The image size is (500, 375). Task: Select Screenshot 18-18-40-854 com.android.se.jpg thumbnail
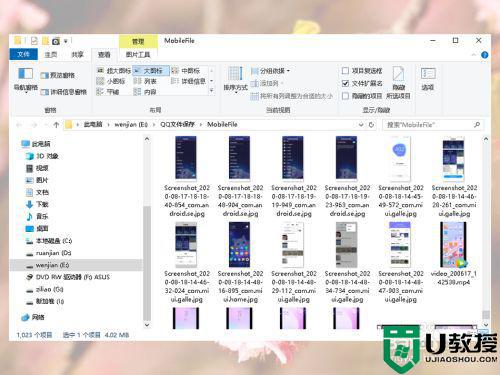click(186, 158)
